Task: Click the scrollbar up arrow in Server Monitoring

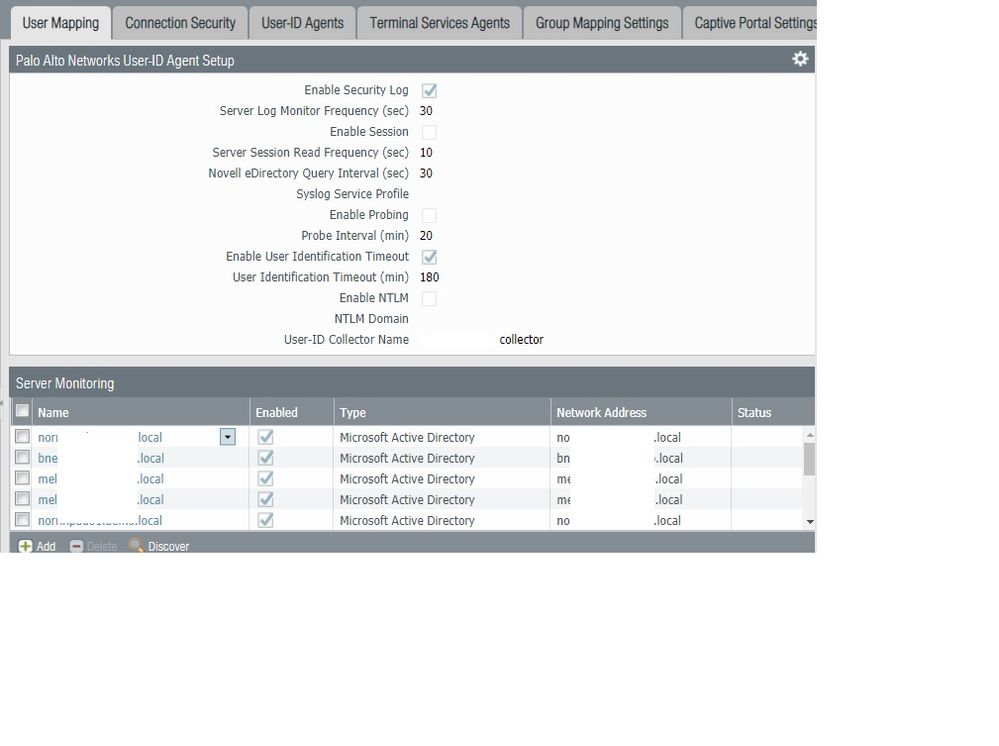Action: [x=810, y=435]
